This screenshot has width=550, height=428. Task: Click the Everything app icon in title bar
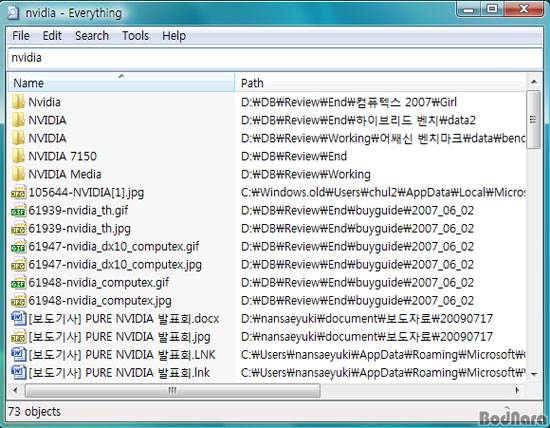click(x=13, y=13)
